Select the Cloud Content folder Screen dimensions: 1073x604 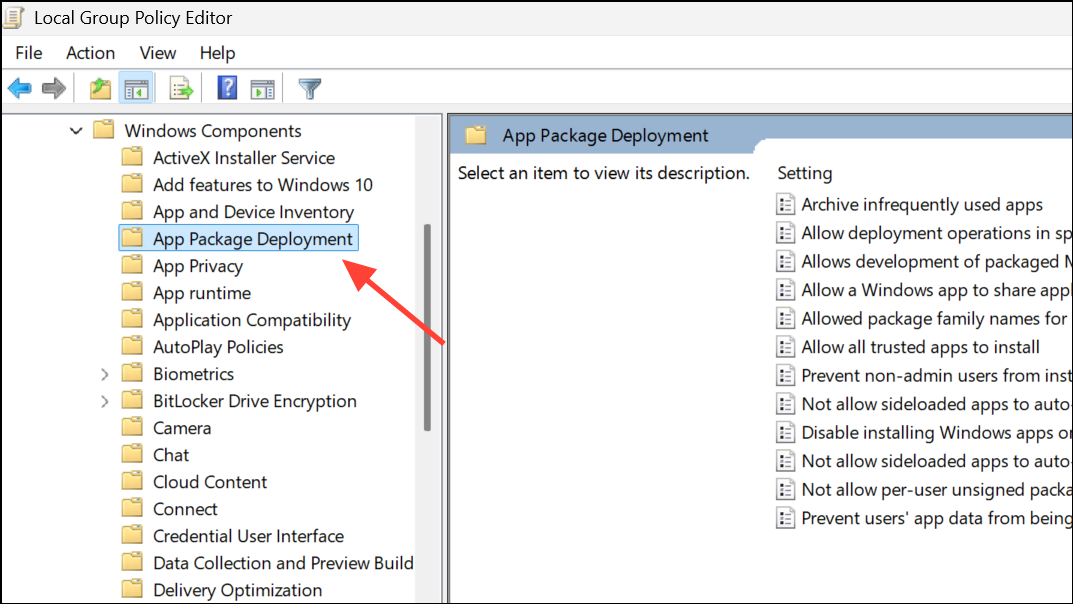(210, 482)
